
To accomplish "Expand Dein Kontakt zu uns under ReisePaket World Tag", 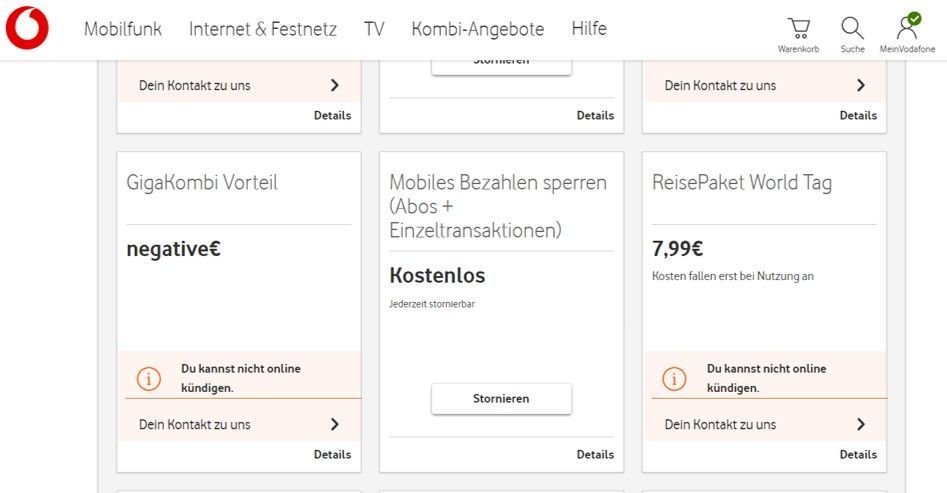I will pos(861,425).
